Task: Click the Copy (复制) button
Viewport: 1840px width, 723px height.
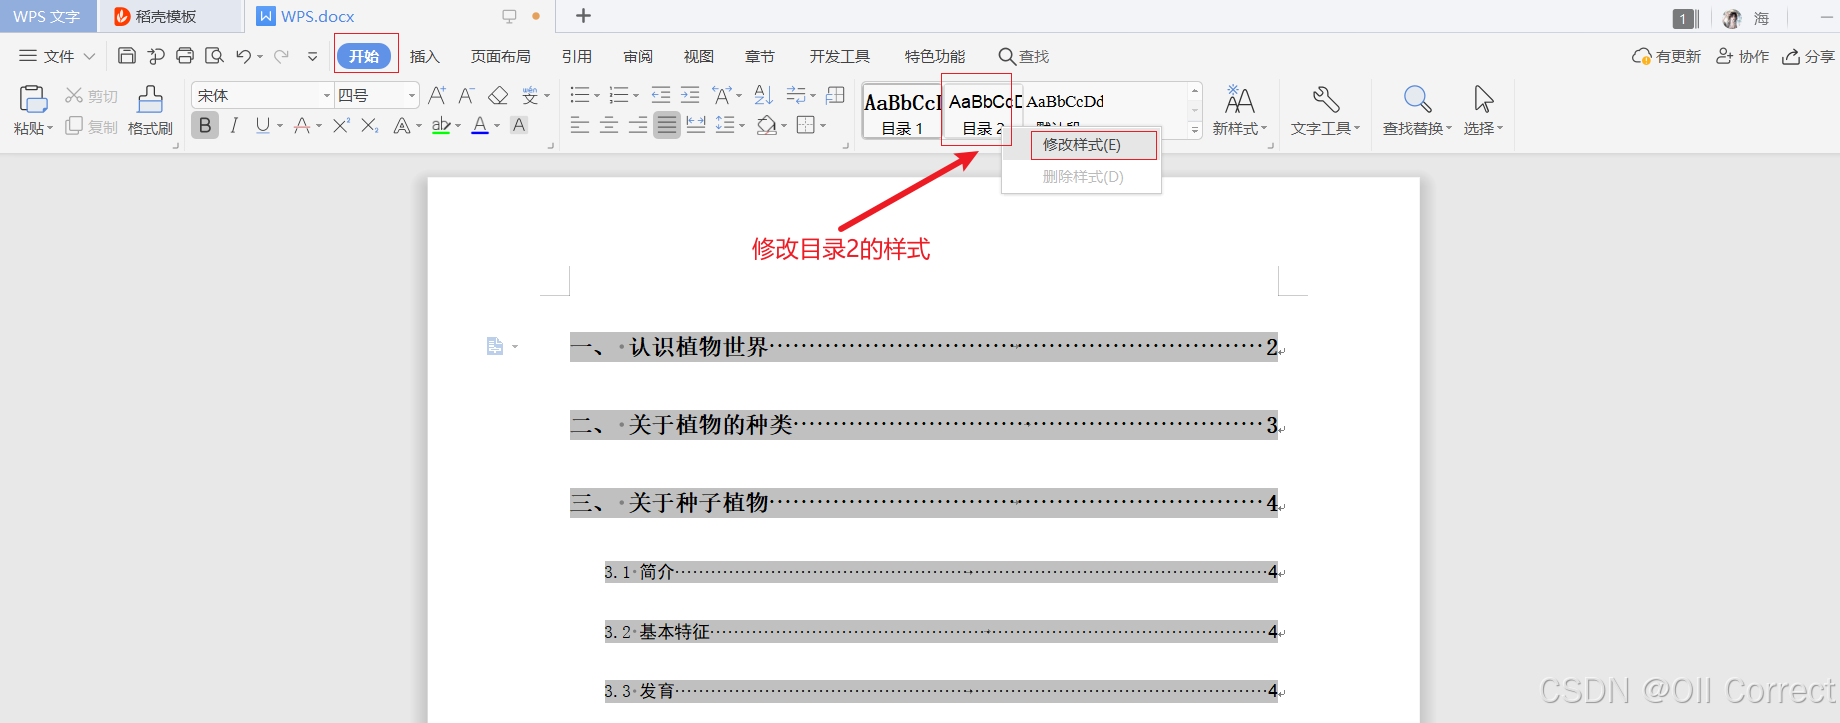Action: [x=92, y=127]
